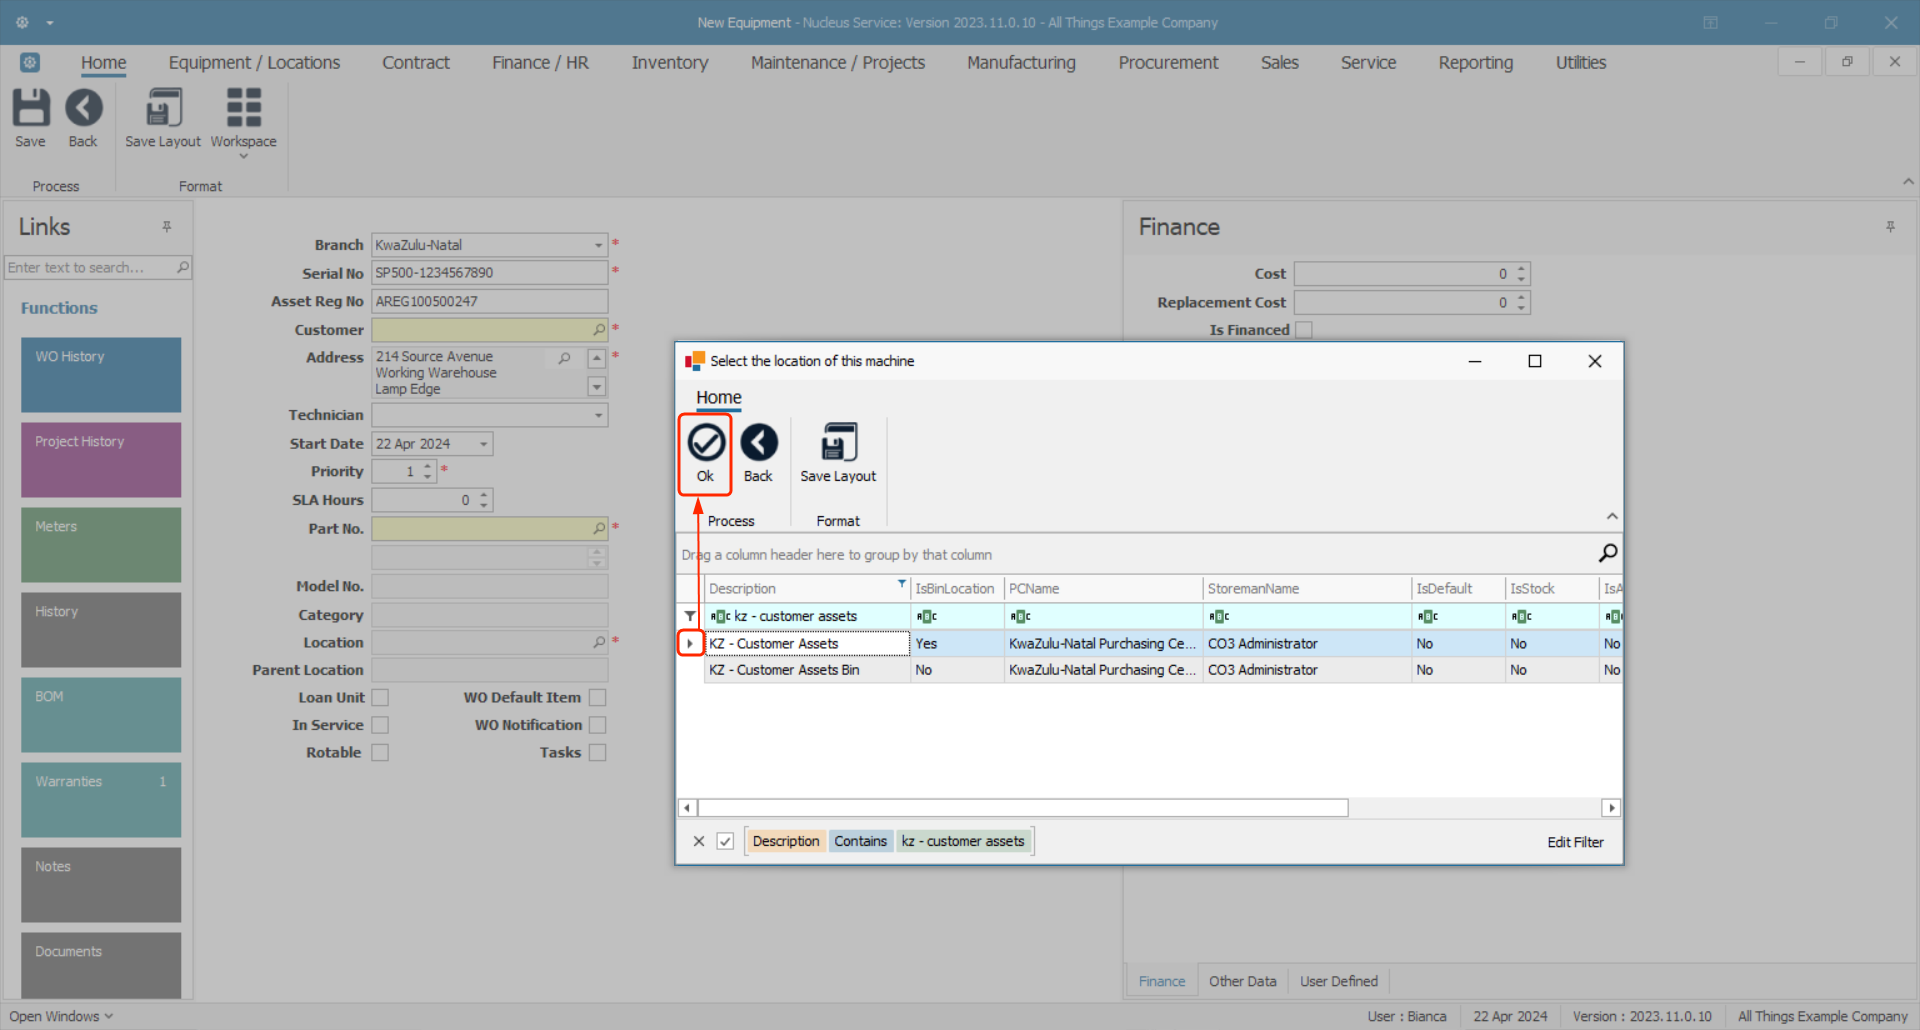Image resolution: width=1920 pixels, height=1030 pixels.
Task: Open the Inventory menu tab
Action: tap(670, 62)
